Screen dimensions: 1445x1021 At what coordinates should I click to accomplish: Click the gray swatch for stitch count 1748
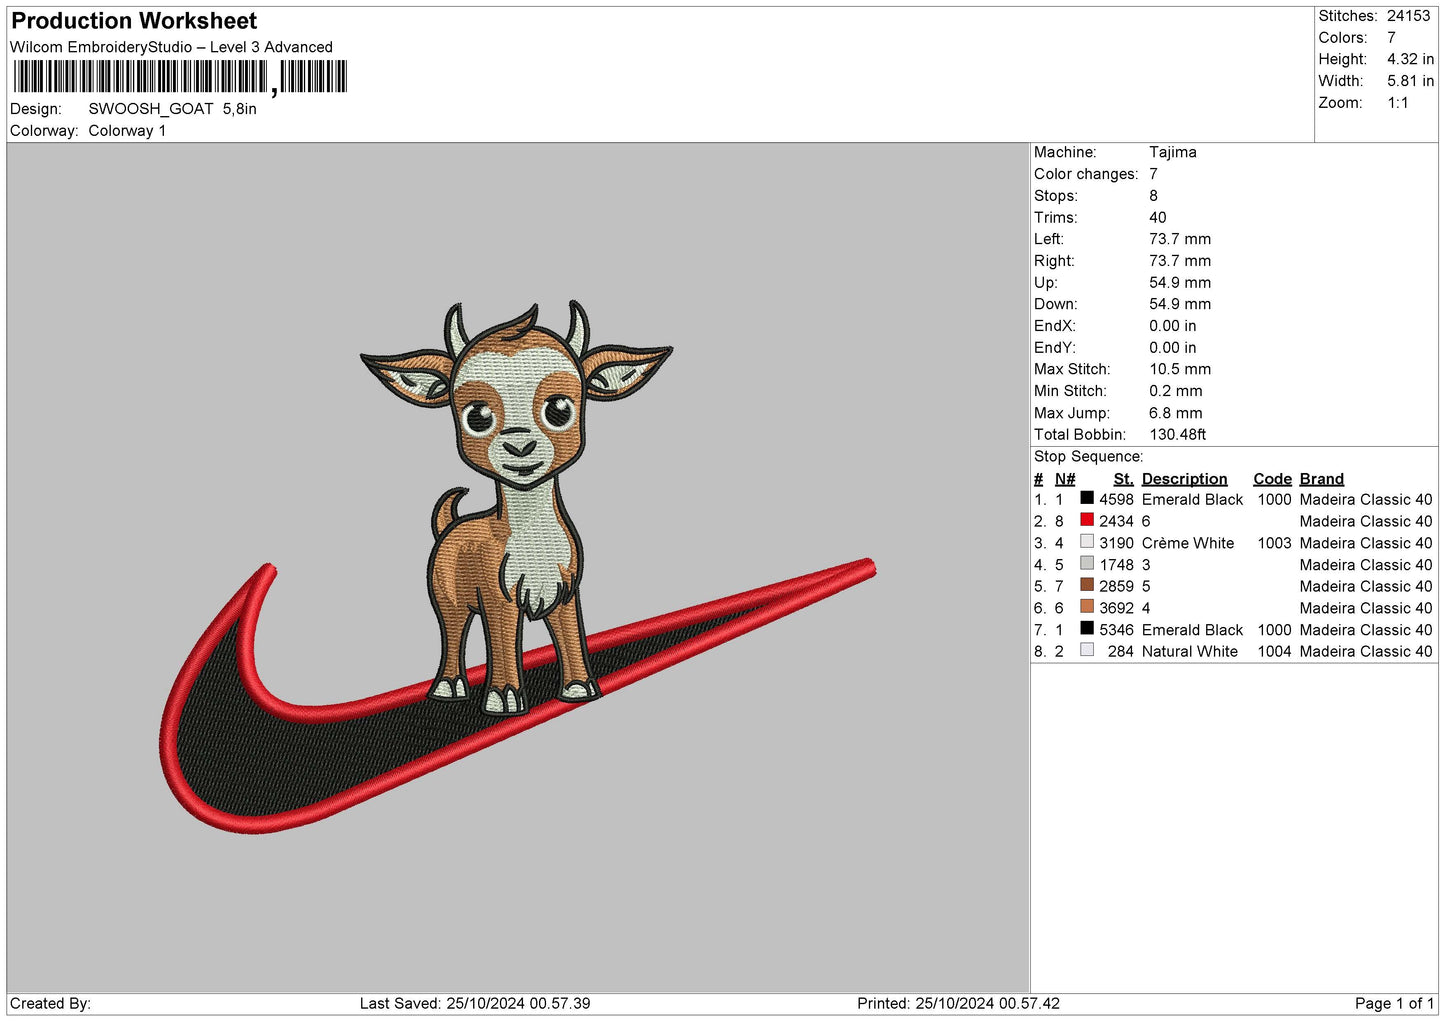(1087, 563)
